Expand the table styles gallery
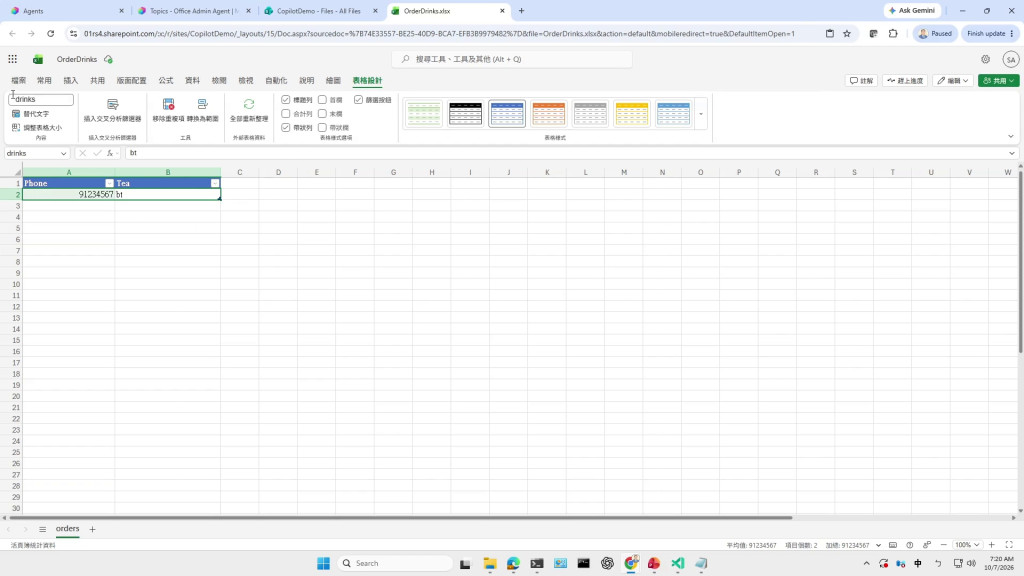 click(701, 114)
